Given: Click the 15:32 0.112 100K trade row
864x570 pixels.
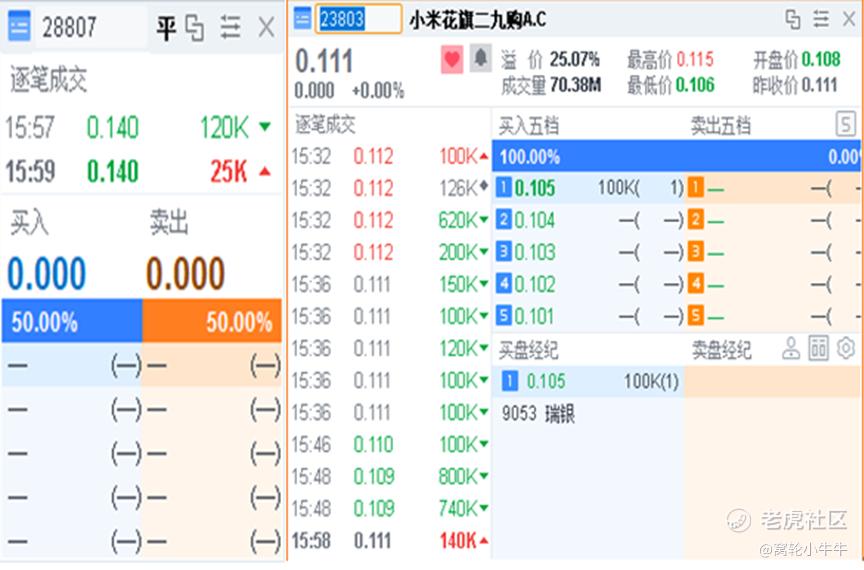Looking at the screenshot, I should (x=390, y=157).
